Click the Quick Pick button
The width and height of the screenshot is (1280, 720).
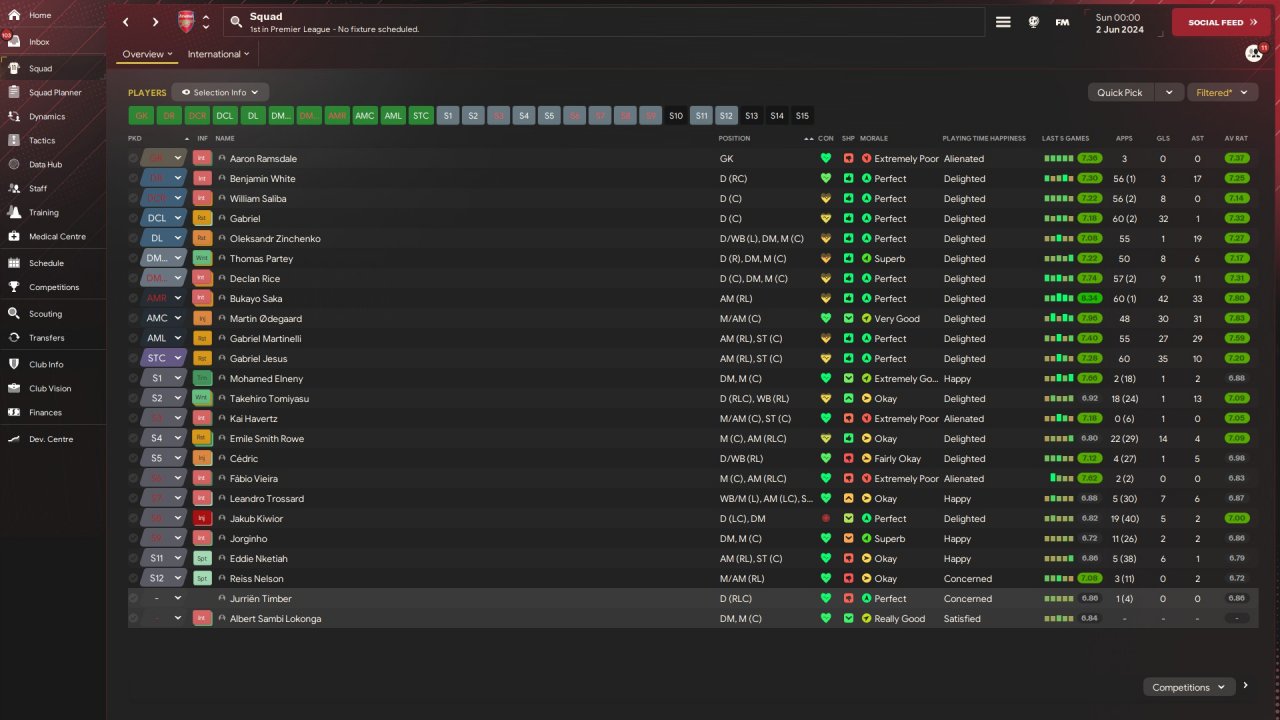(x=1119, y=92)
